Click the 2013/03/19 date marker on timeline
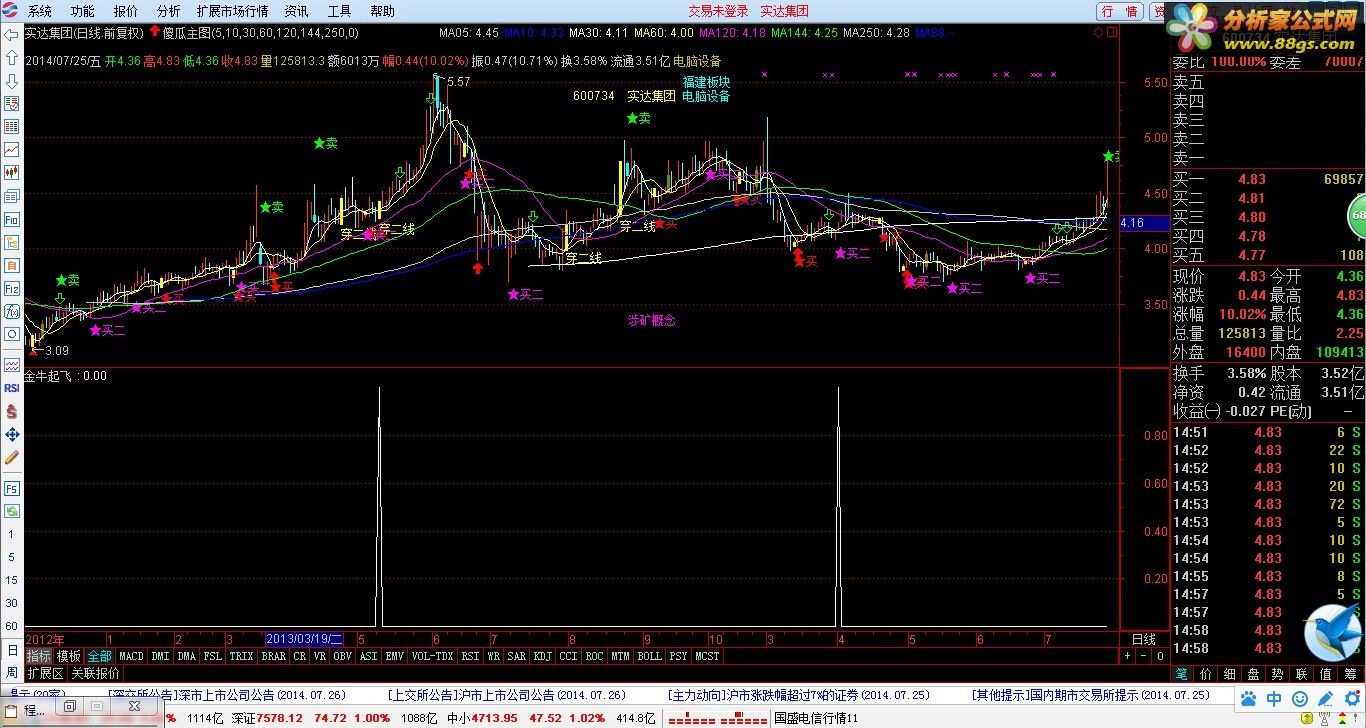Viewport: 1366px width, 728px height. pyautogui.click(x=304, y=638)
